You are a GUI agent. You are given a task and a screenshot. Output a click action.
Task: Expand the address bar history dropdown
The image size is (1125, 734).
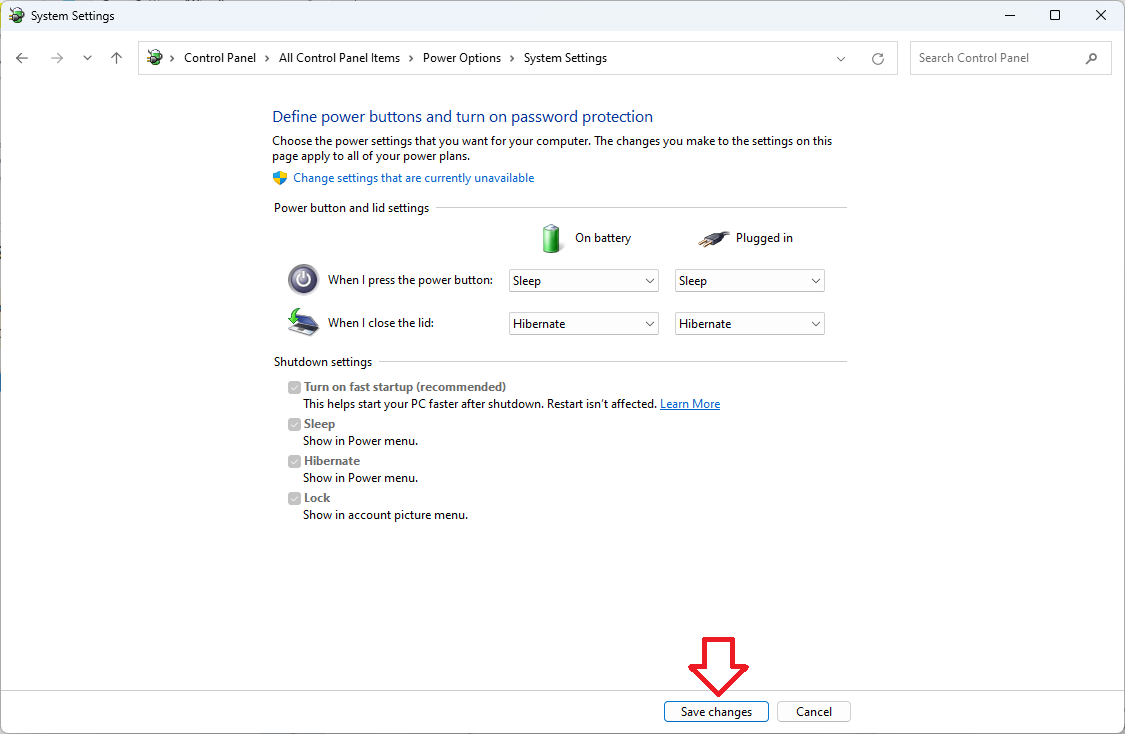[841, 58]
